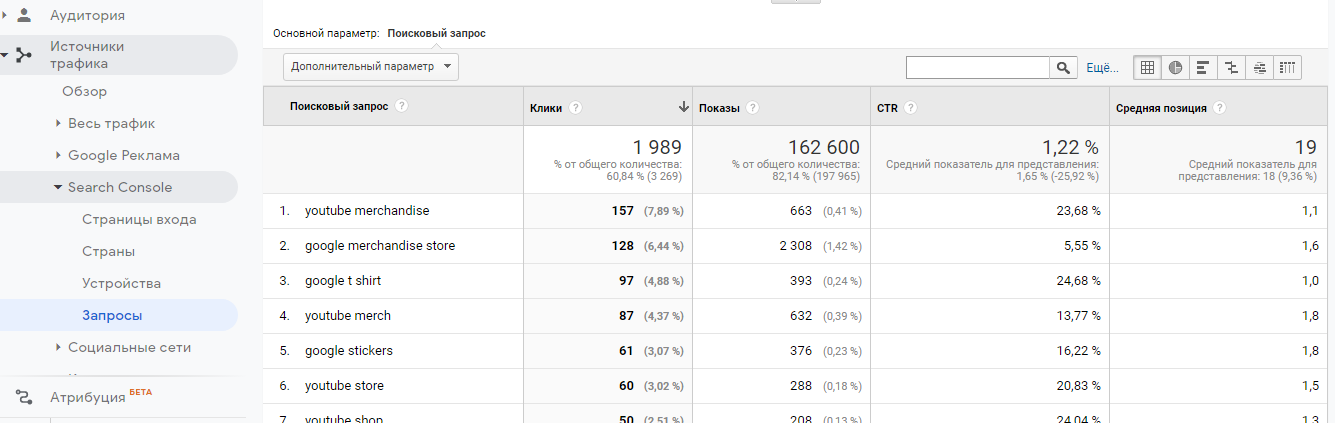Open the Обзор report

point(84,91)
